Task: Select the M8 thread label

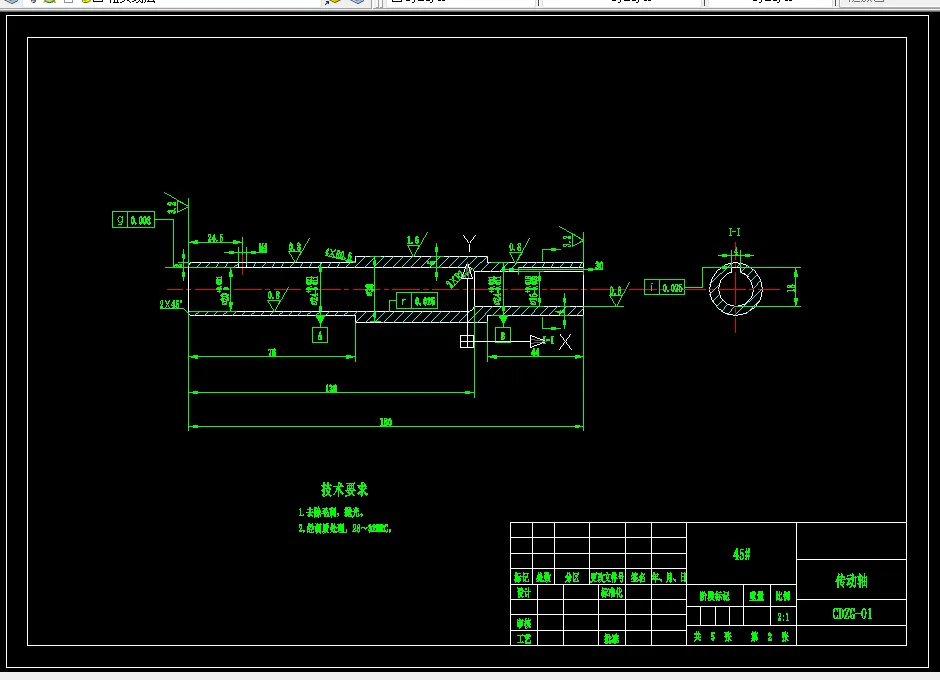Action: tap(263, 248)
